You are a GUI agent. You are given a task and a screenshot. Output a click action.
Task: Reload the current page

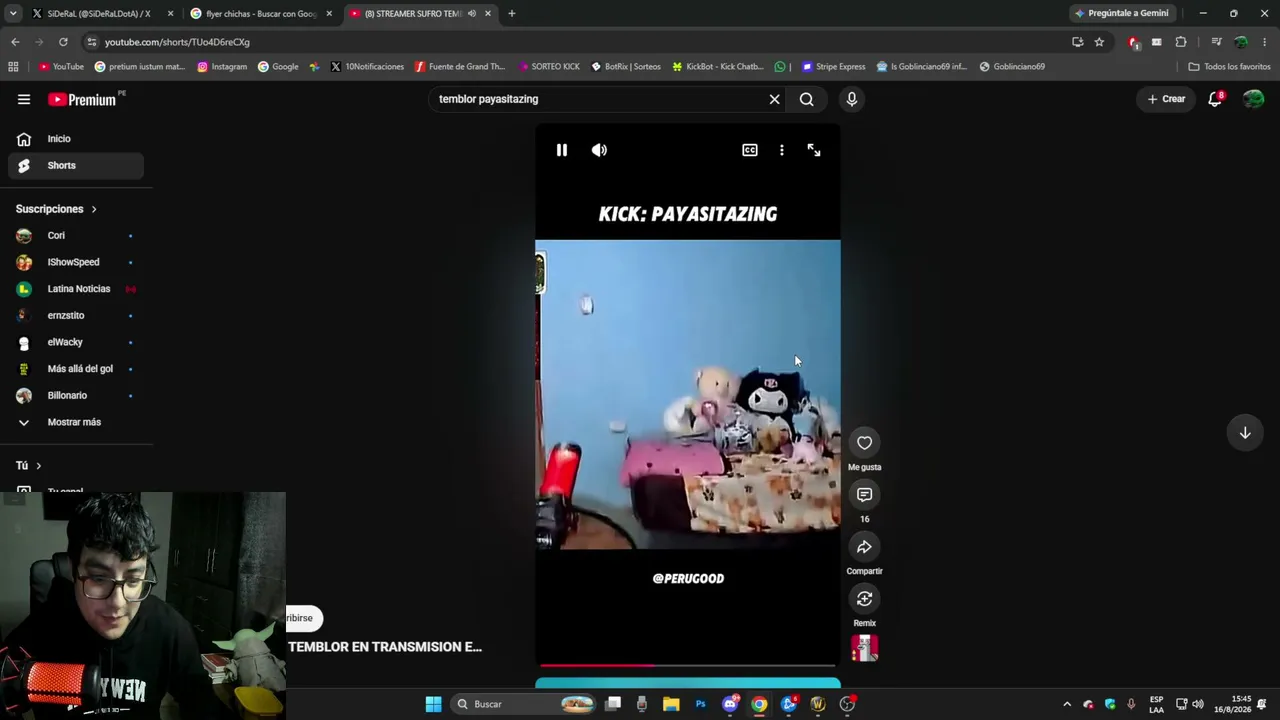coord(63,42)
